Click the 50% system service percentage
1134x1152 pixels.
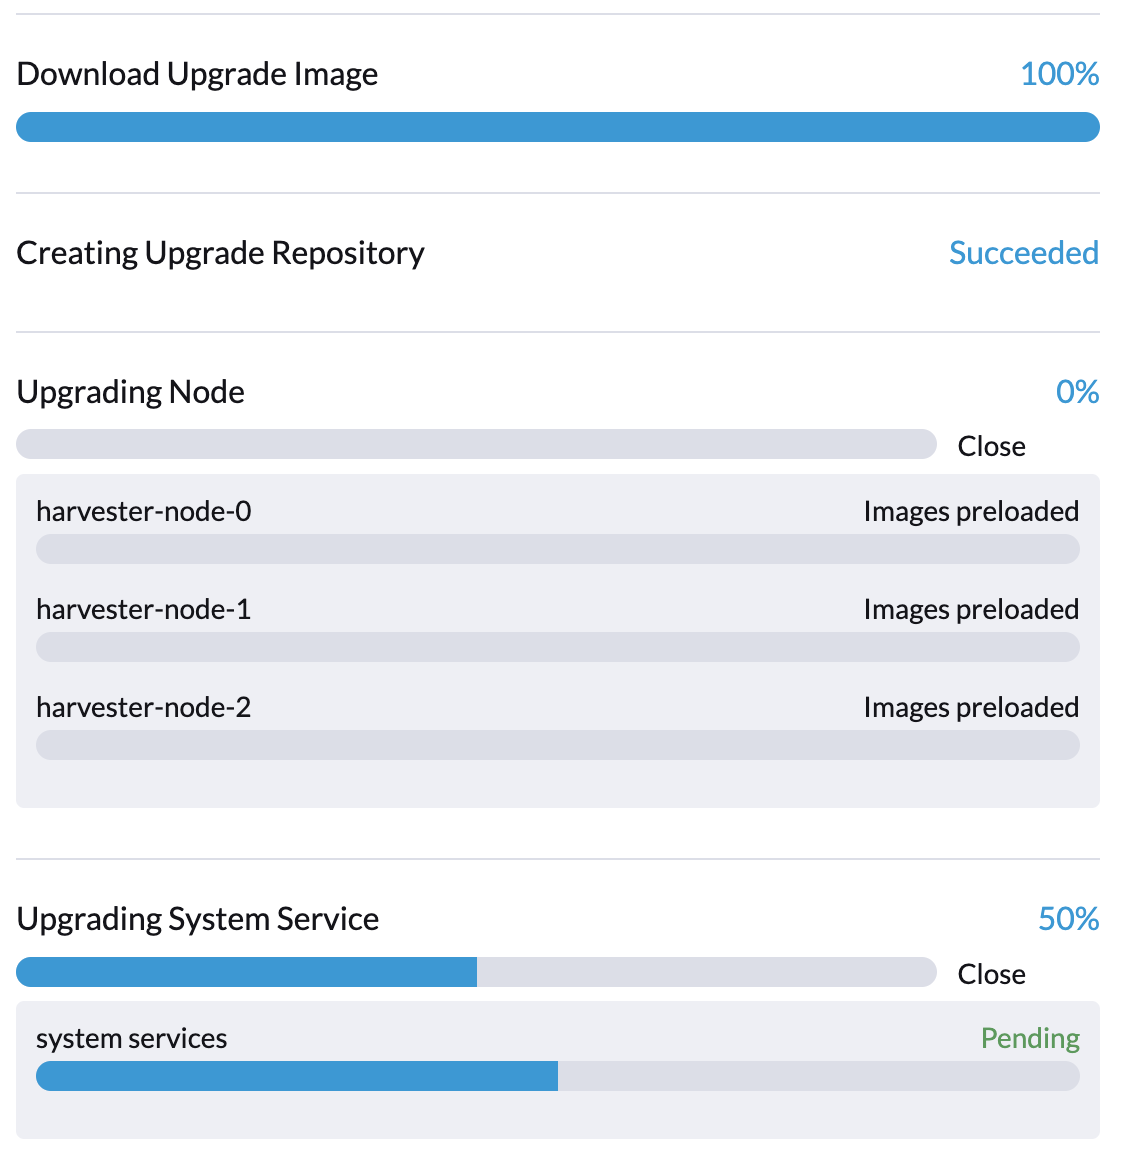pos(1068,919)
